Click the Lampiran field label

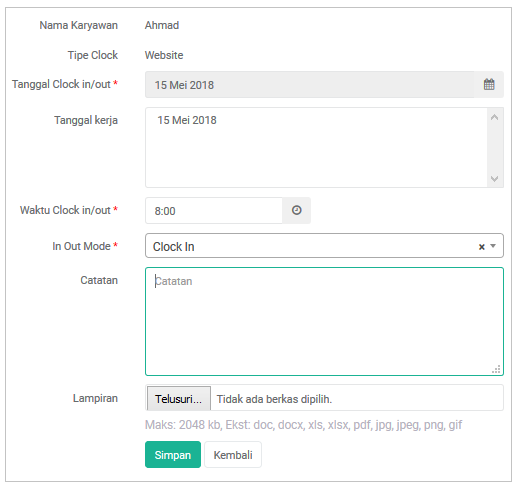tap(95, 398)
